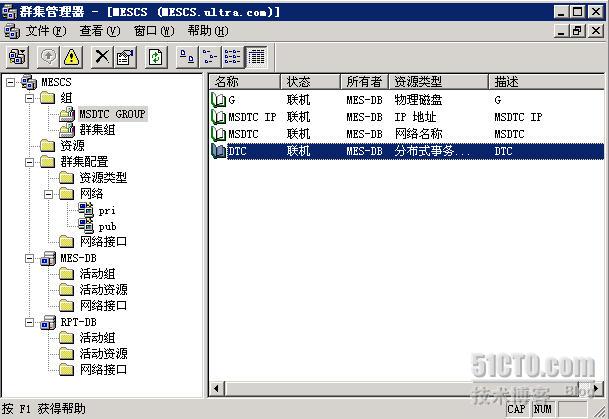Open the 查看(V) menu

(x=99, y=31)
